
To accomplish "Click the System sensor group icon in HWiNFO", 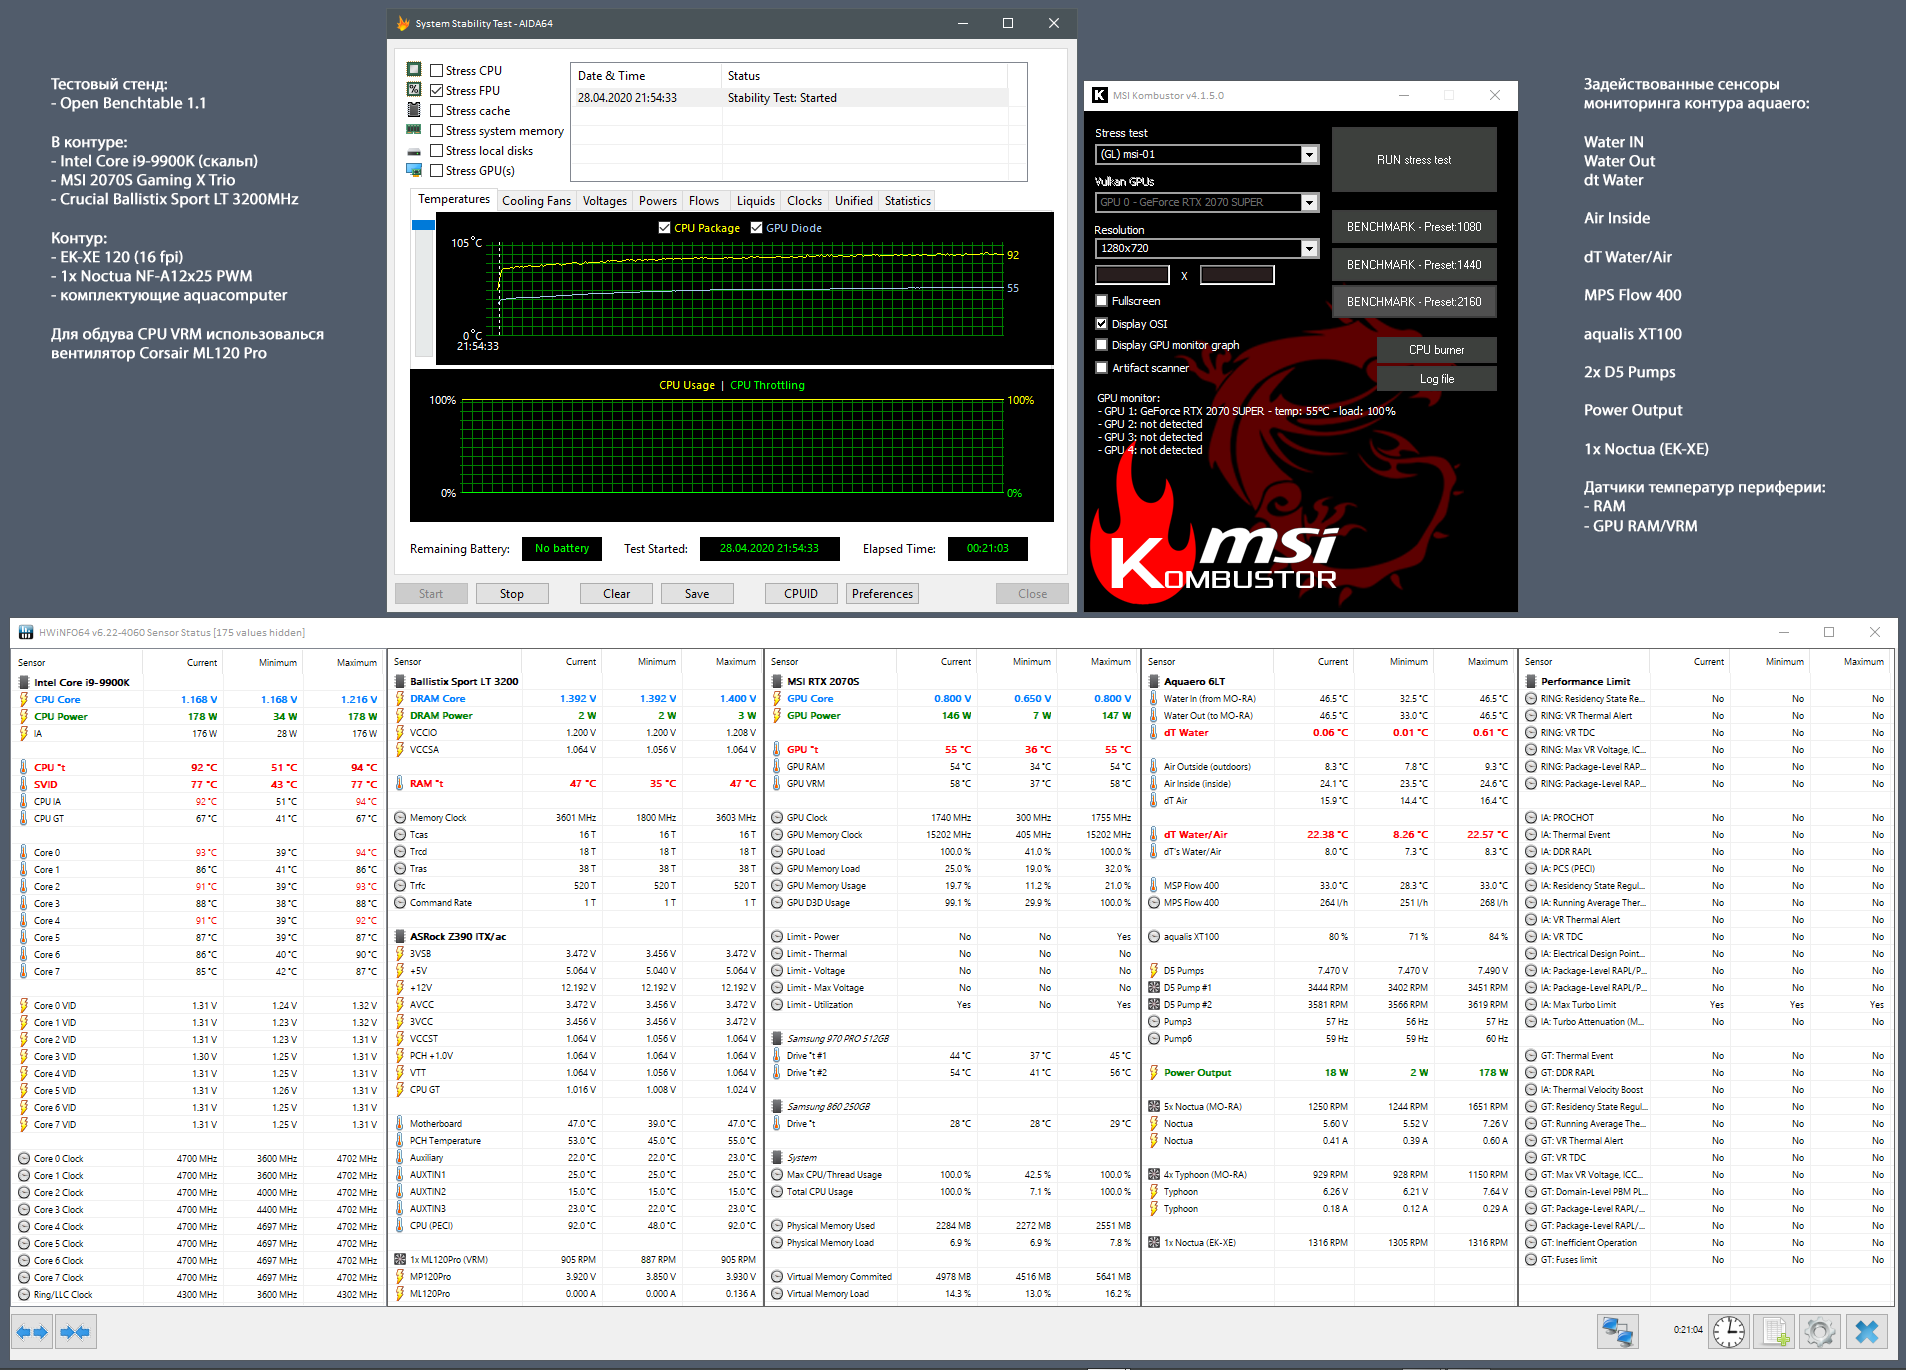I will tap(777, 1157).
